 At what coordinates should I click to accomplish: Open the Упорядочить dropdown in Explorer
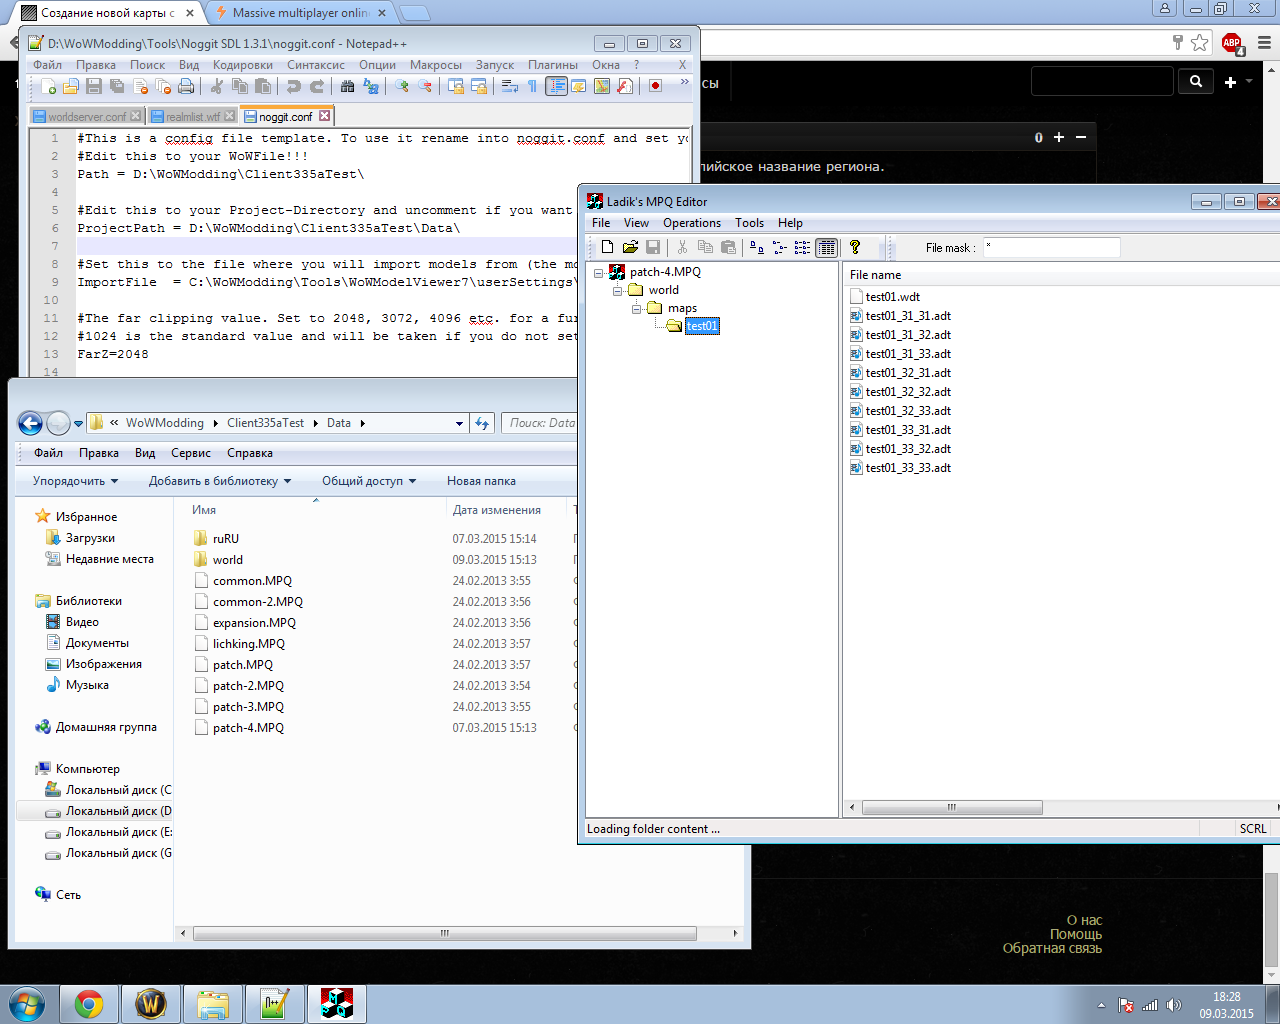click(x=75, y=481)
